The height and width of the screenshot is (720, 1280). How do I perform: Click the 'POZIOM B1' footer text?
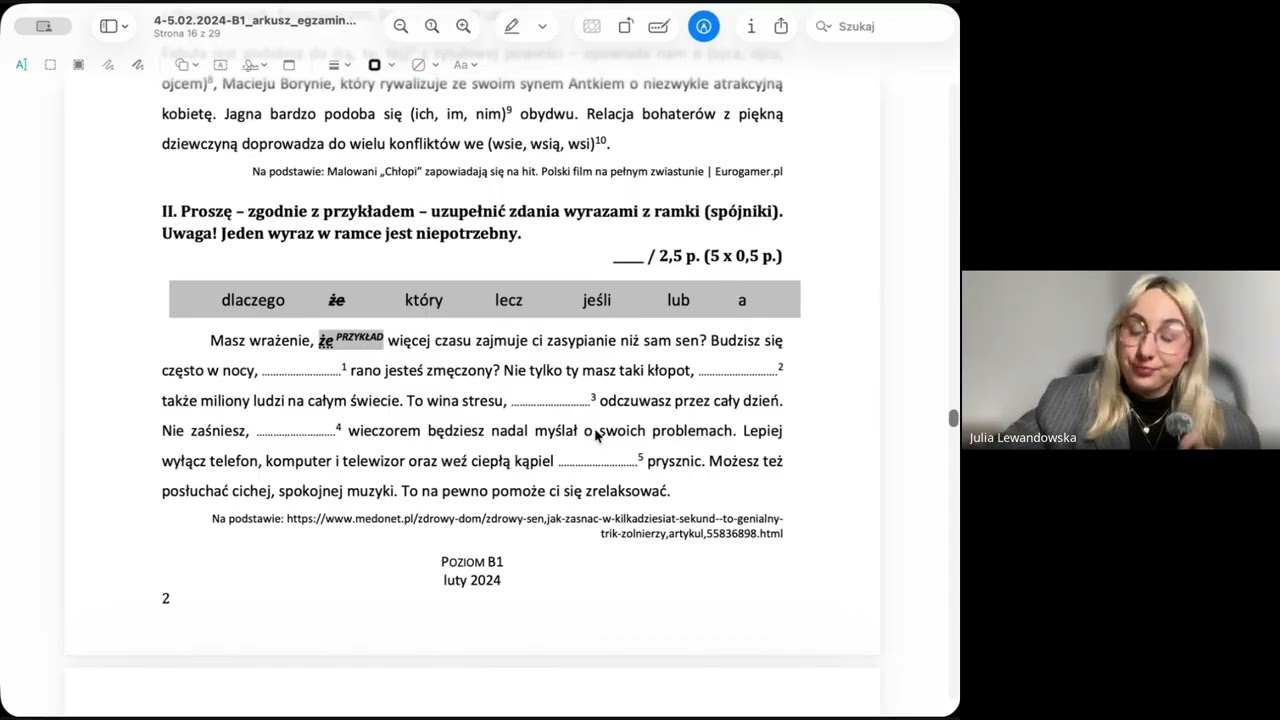[x=472, y=562]
